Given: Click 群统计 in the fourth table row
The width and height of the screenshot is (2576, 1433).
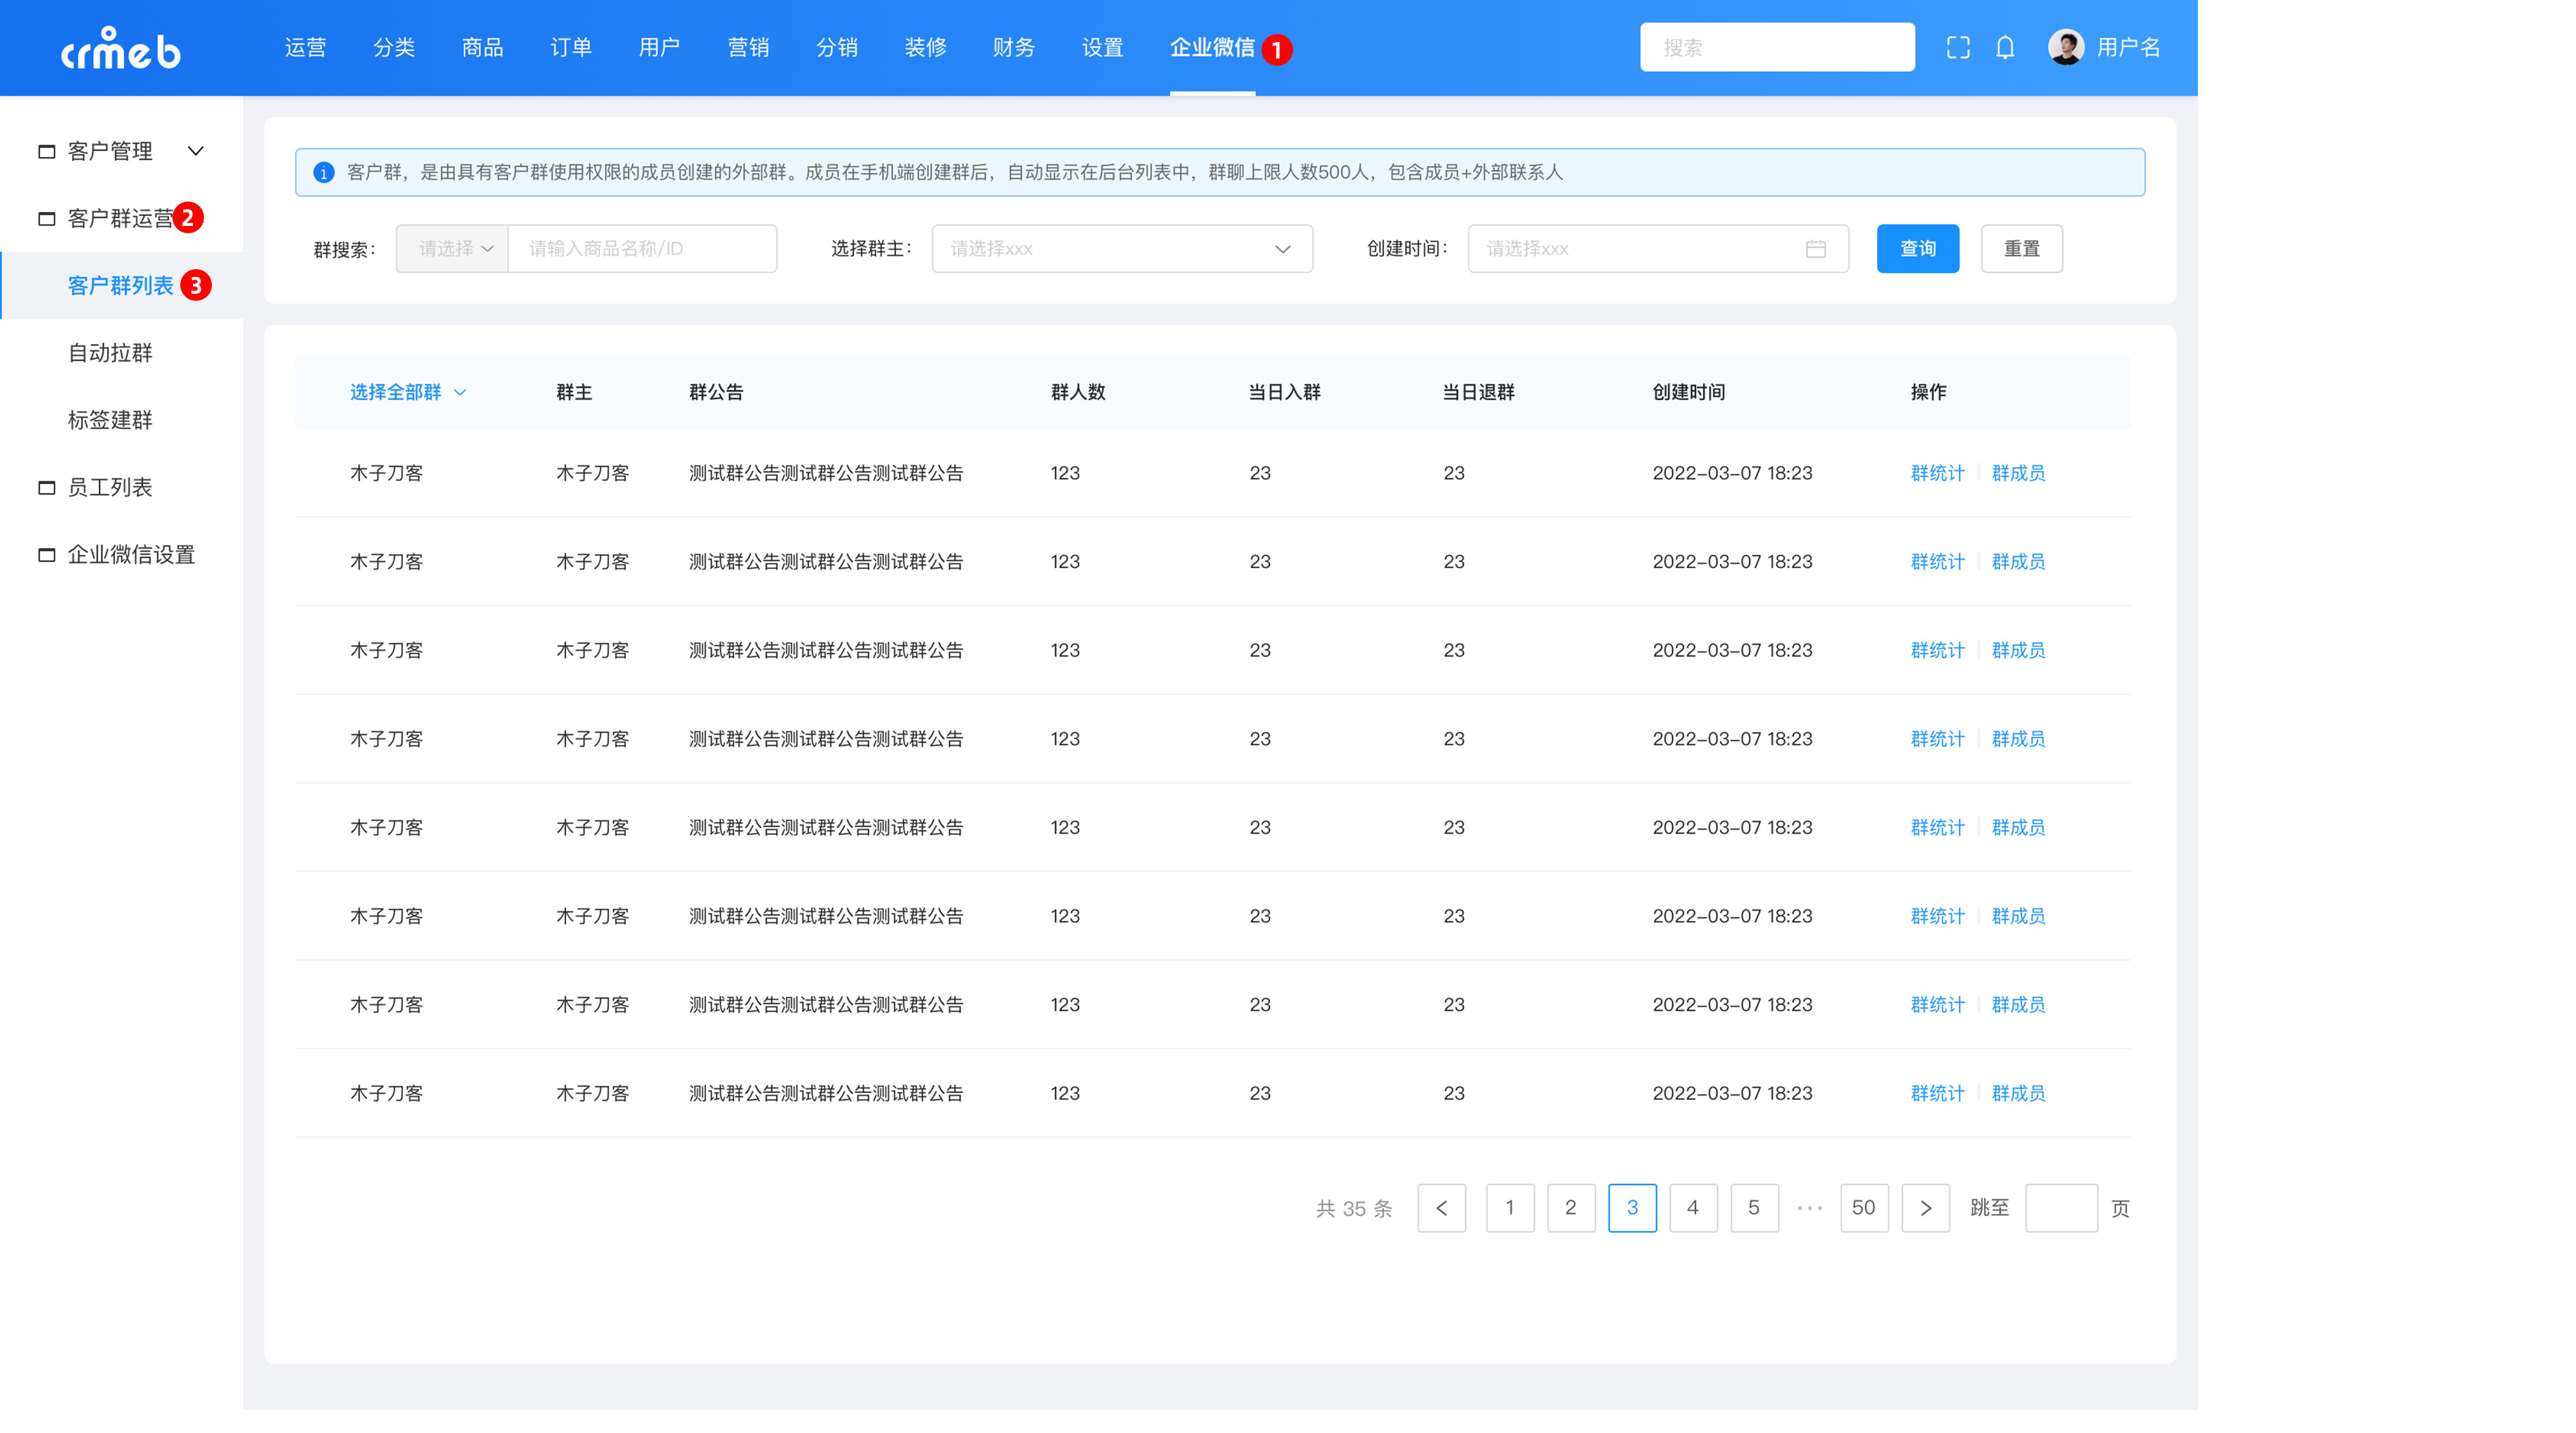Looking at the screenshot, I should (x=1937, y=739).
